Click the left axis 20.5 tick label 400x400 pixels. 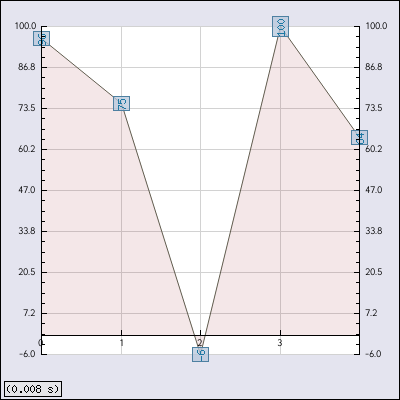pos(27,272)
